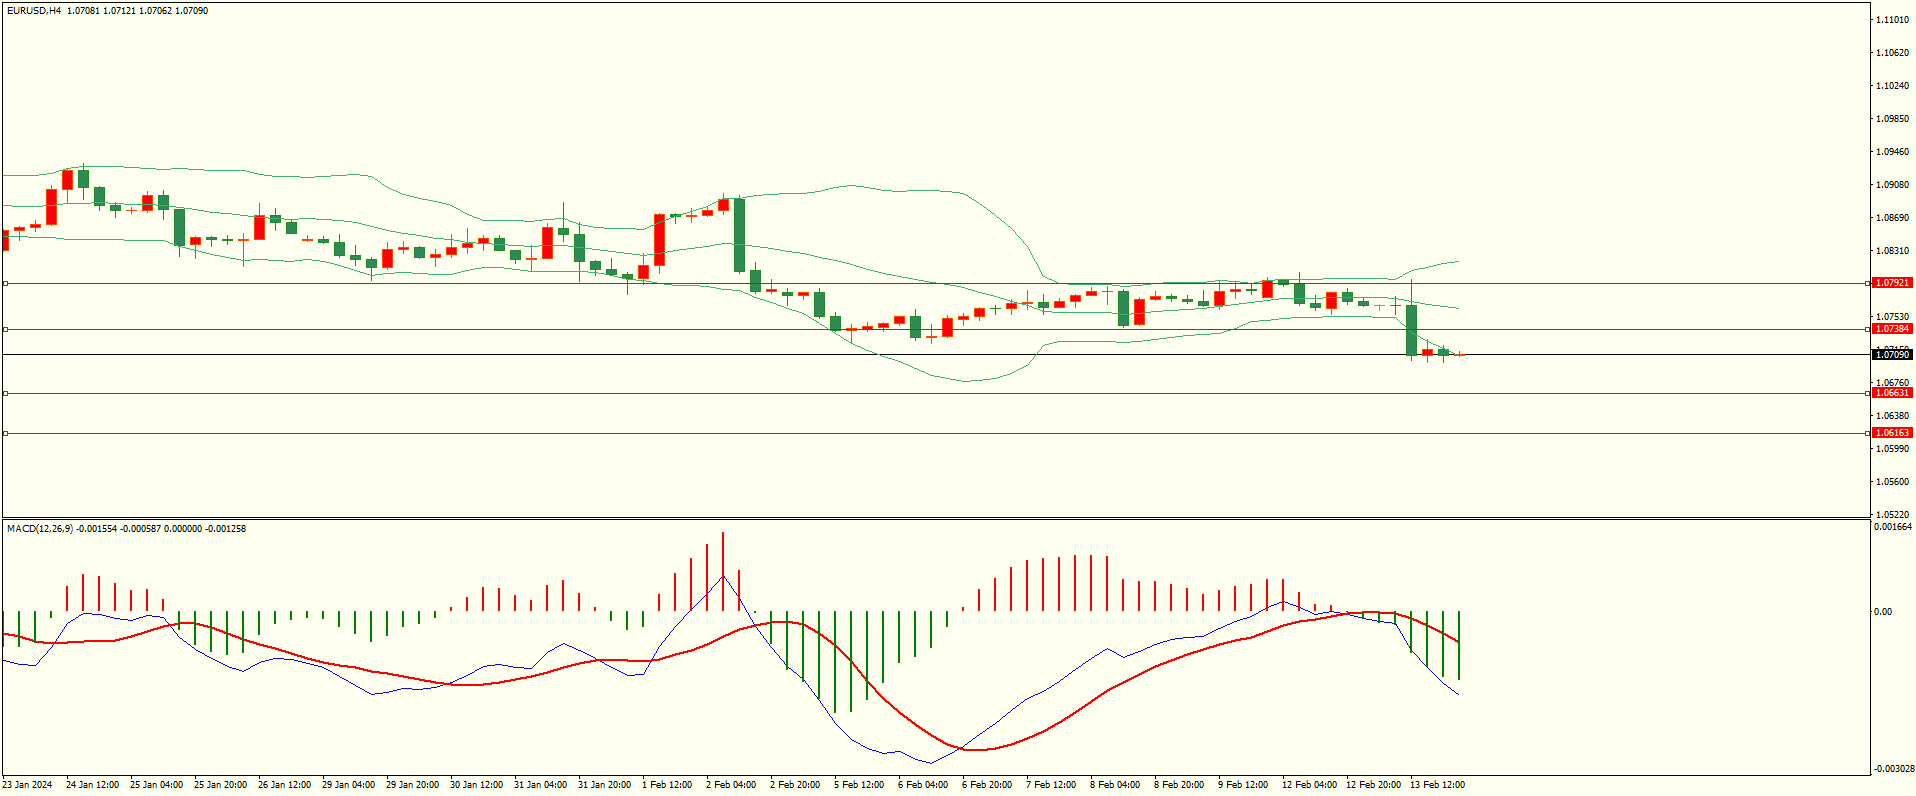Click the 1.07530 price axis value
1916x796 pixels.
tap(1893, 317)
